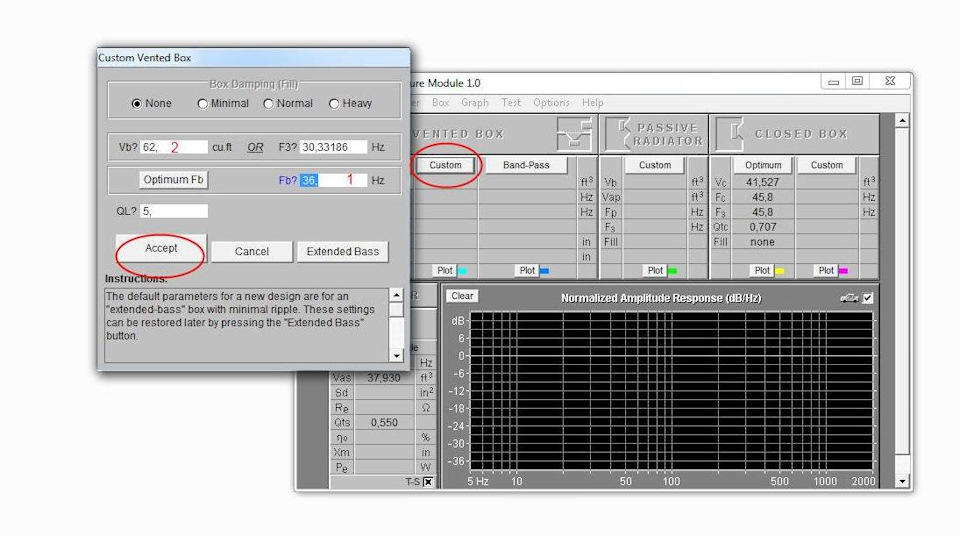
Task: Click the Closed Box speaker icon
Action: click(730, 134)
